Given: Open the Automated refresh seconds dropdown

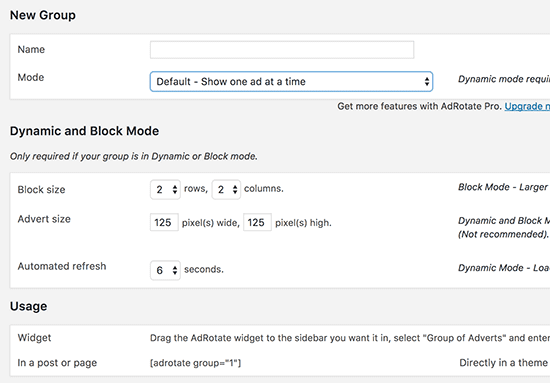Looking at the screenshot, I should [165, 270].
